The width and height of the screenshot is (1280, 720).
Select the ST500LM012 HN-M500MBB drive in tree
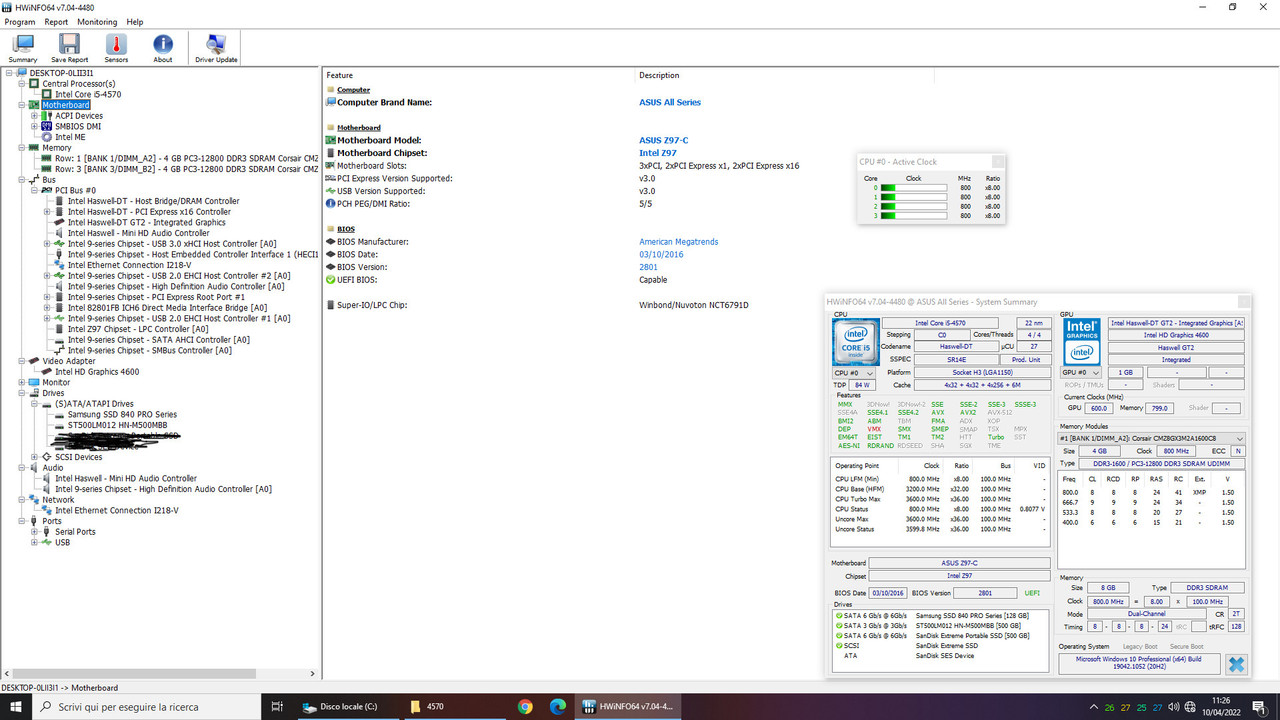pos(117,425)
